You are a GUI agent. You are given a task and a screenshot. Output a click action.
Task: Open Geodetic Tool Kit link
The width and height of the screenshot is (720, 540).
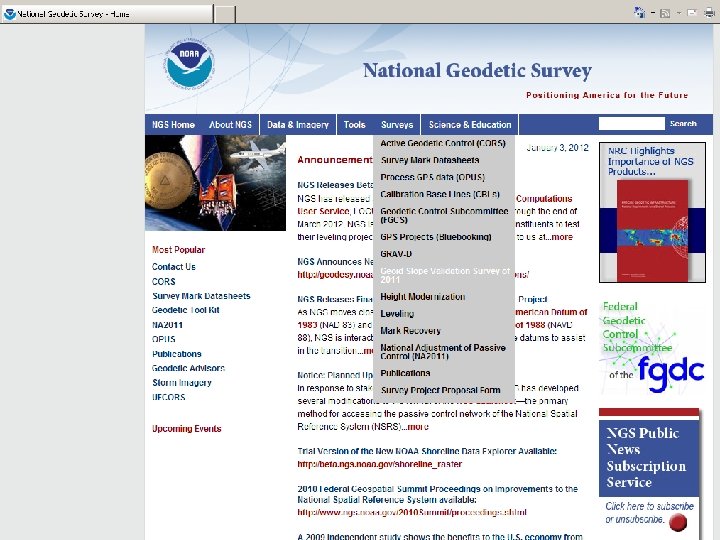click(186, 310)
